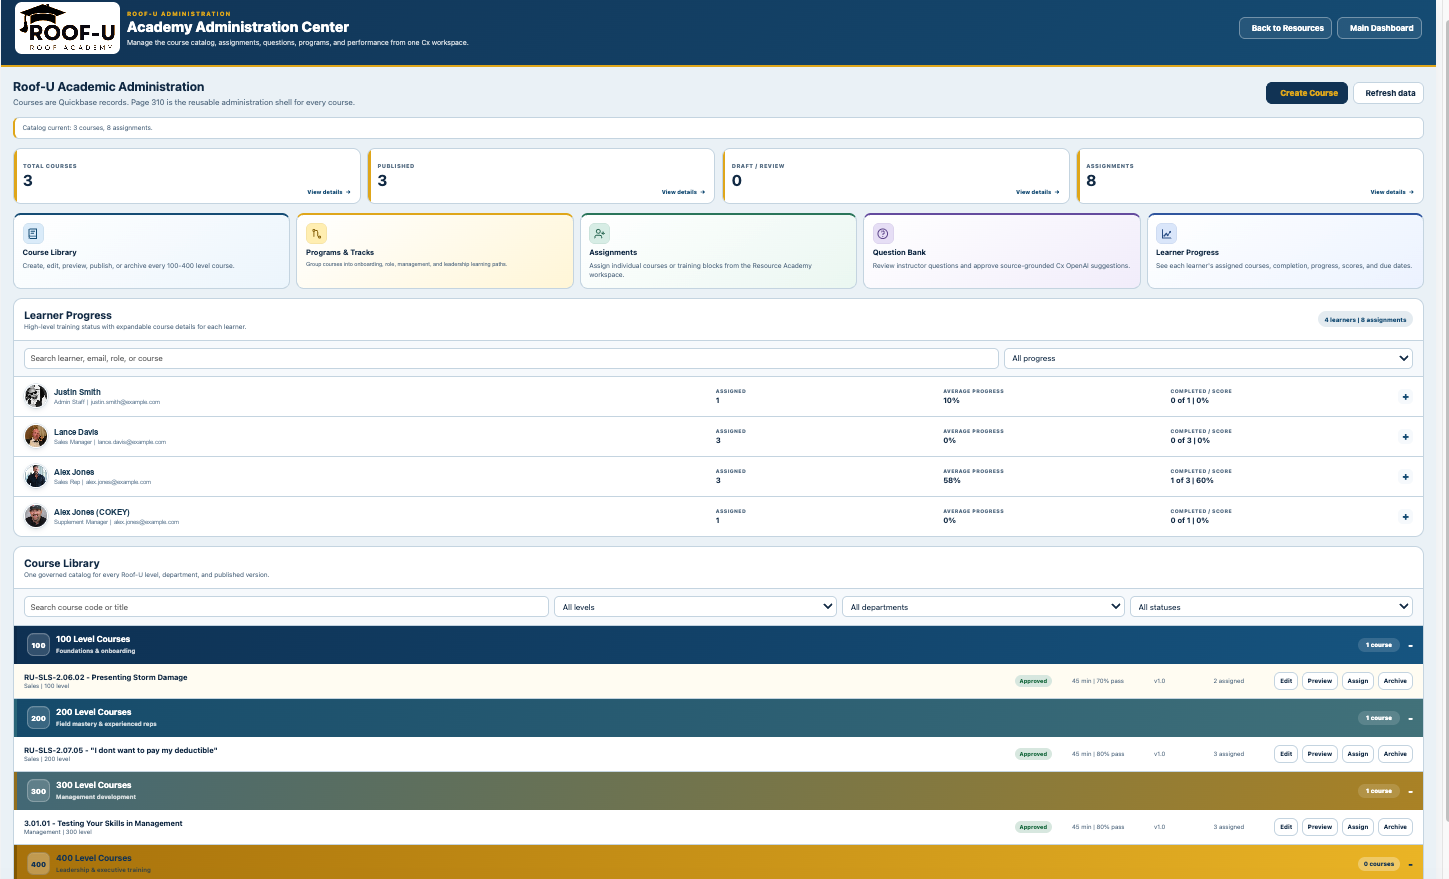Open the Programs & Tracks card title
This screenshot has height=879, width=1449.
point(340,253)
